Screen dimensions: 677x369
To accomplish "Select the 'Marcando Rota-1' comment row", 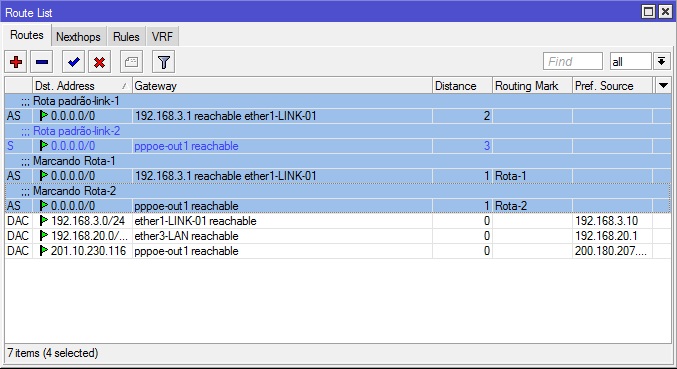I will [338, 161].
